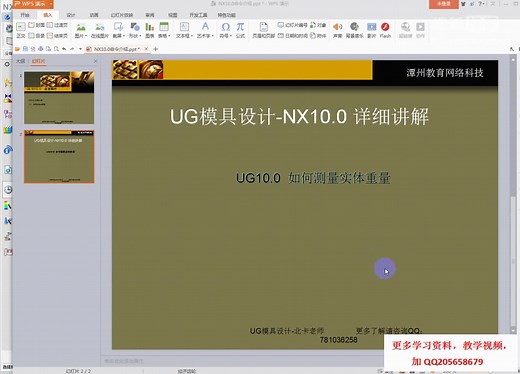Click the open folder quick-access icon
The width and height of the screenshot is (520, 374).
pyautogui.click(x=18, y=49)
